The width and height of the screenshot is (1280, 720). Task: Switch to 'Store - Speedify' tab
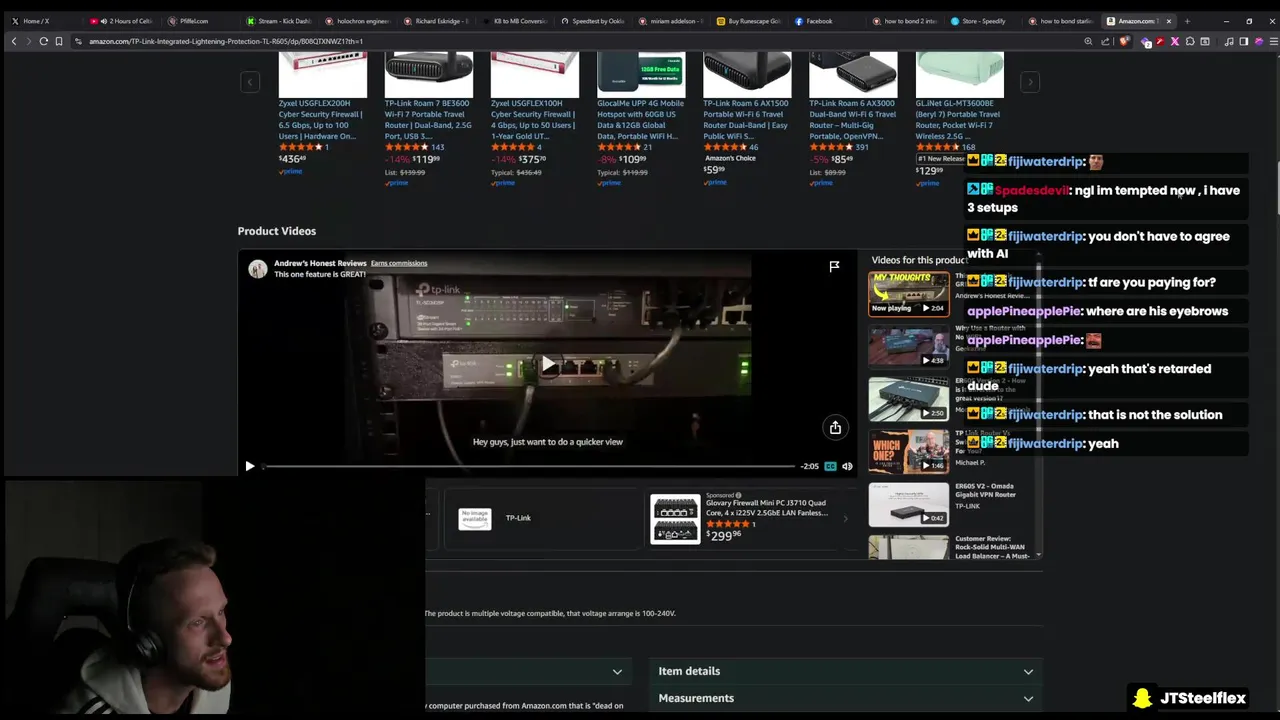pyautogui.click(x=983, y=21)
